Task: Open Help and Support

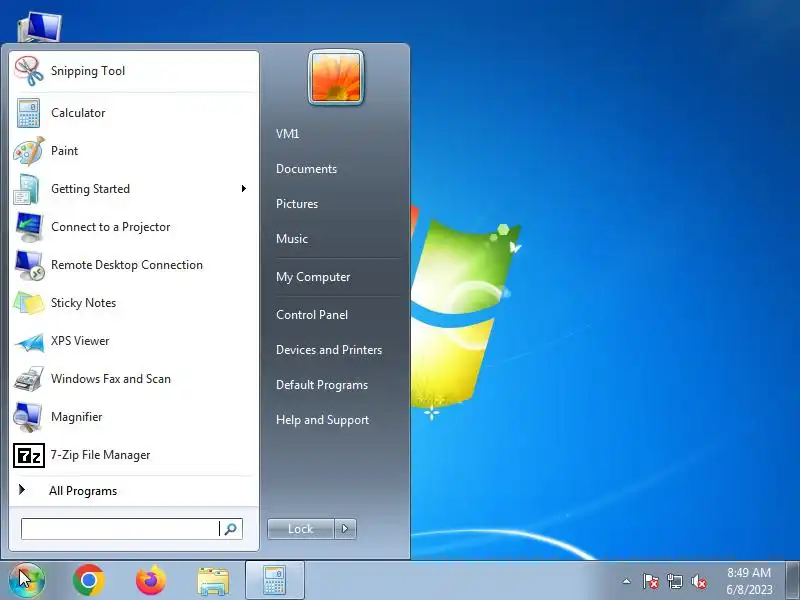Action: tap(322, 420)
